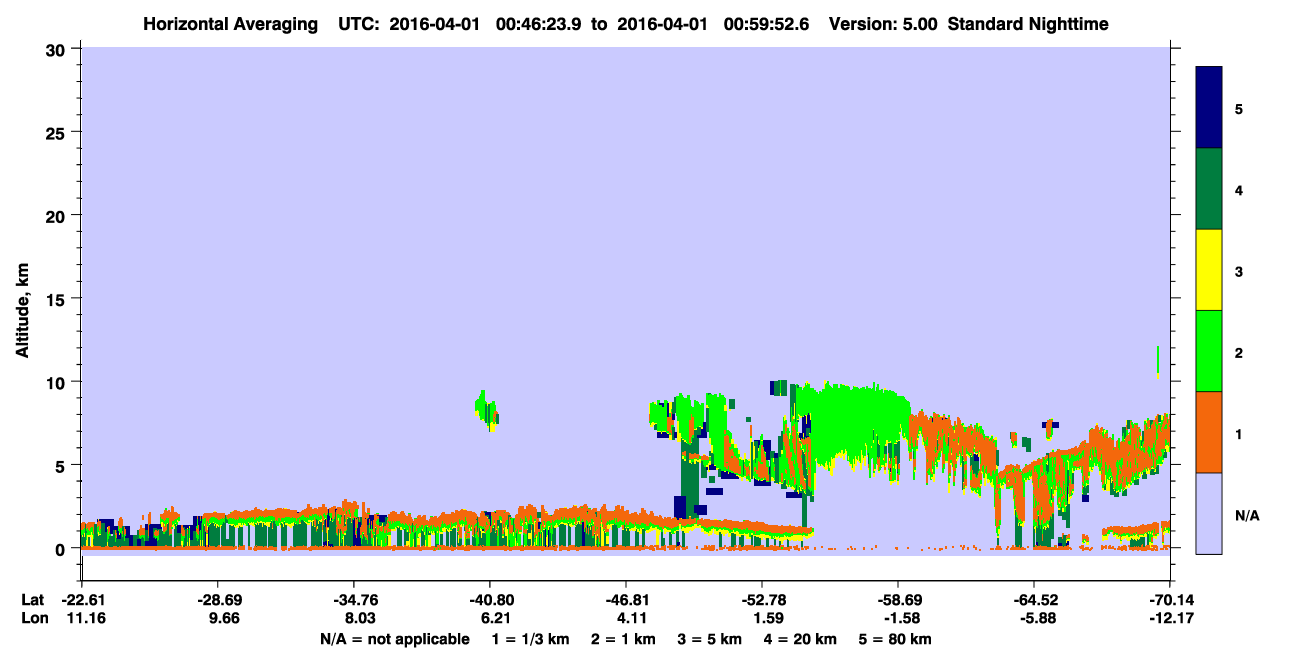This screenshot has height=667, width=1300.
Task: Click the small isolated green cloud near 8 km
Action: point(486,410)
